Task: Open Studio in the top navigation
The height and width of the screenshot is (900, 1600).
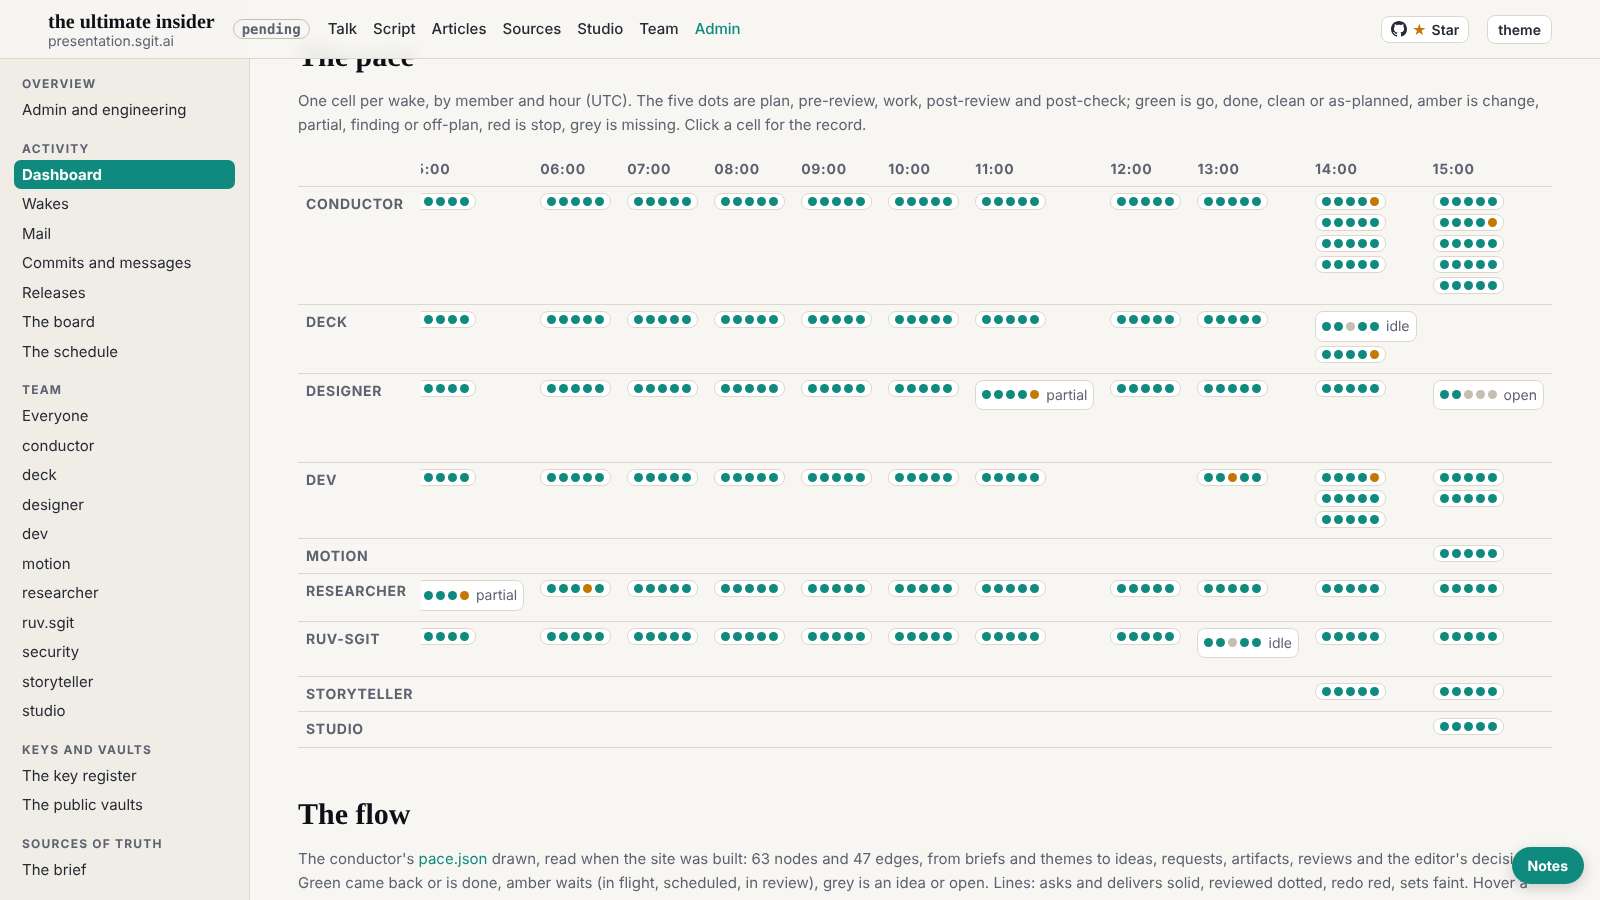Action: point(600,29)
